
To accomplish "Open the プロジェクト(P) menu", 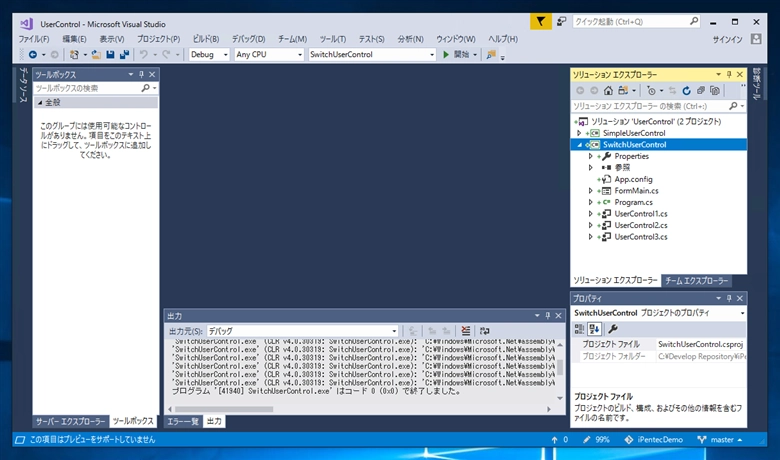I will tap(158, 39).
